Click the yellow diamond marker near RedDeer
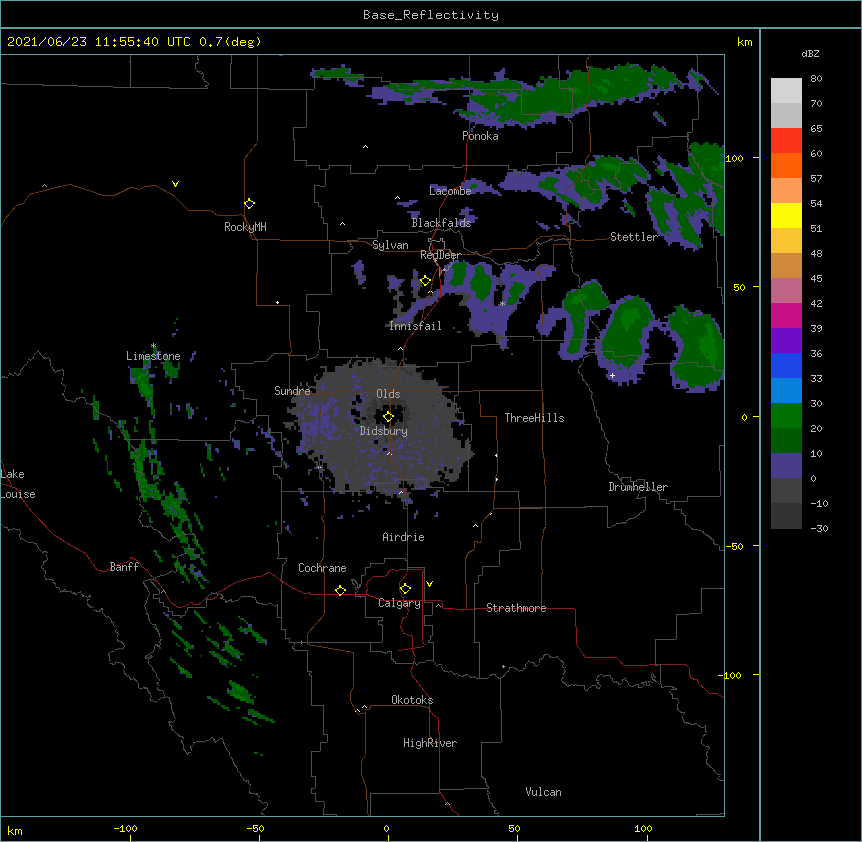Image resolution: width=862 pixels, height=842 pixels. (425, 281)
